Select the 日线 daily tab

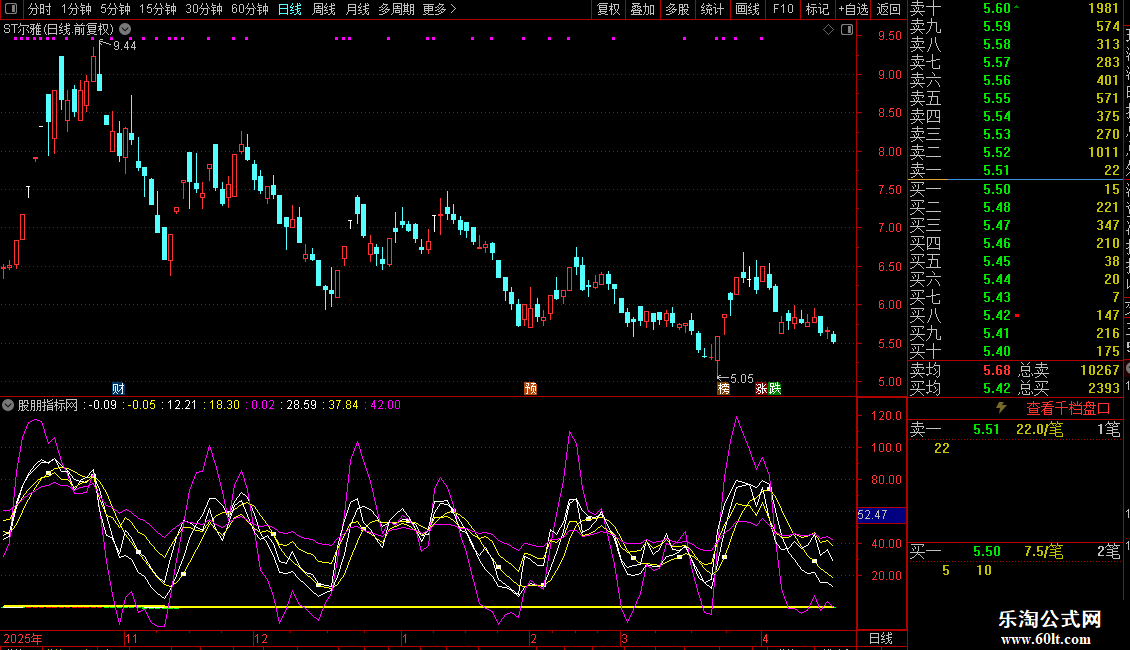(290, 9)
